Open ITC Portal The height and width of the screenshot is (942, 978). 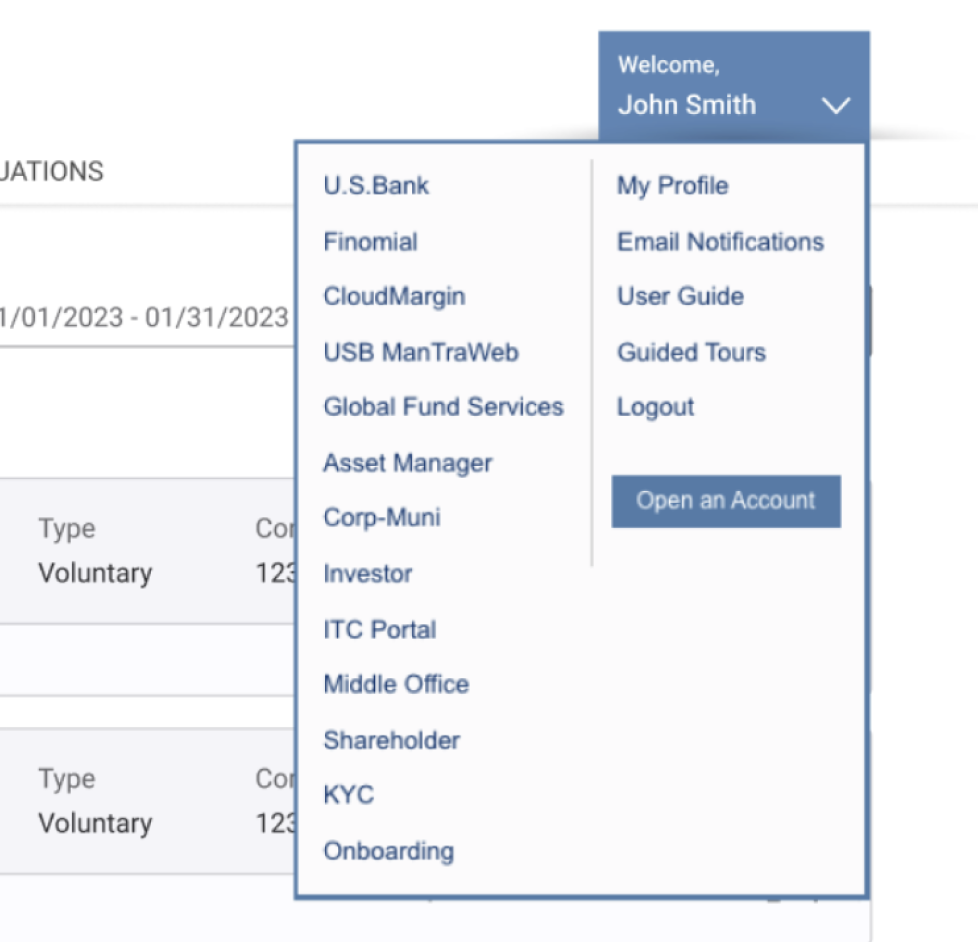pyautogui.click(x=380, y=629)
